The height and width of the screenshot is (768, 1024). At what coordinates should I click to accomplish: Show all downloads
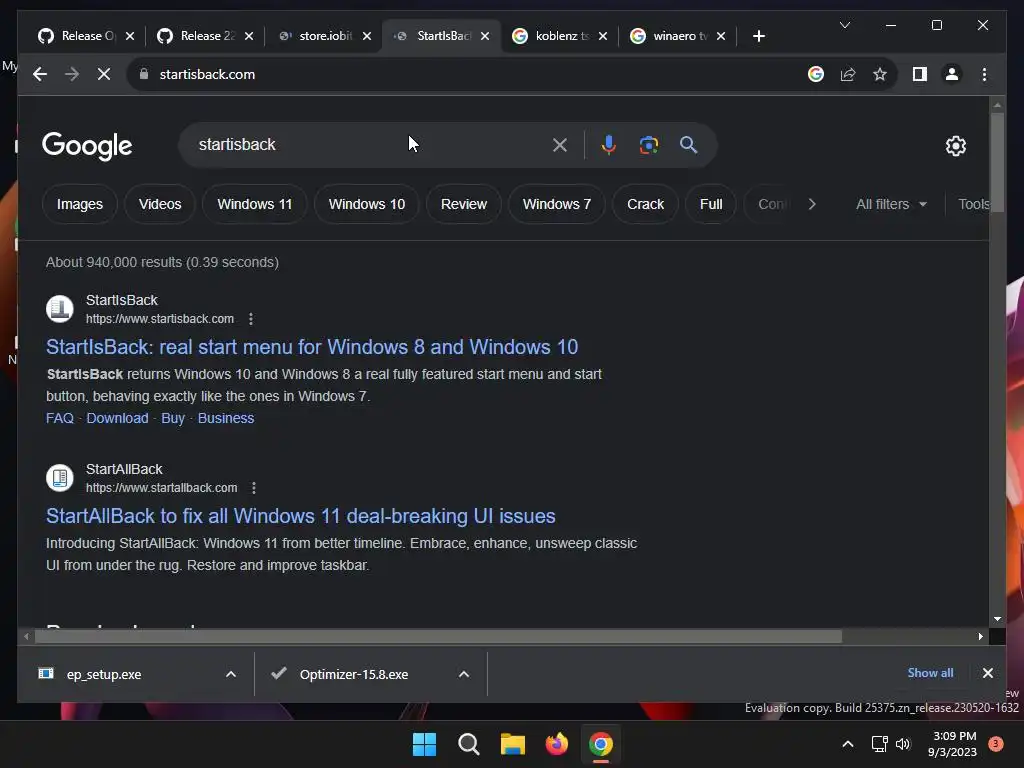930,673
